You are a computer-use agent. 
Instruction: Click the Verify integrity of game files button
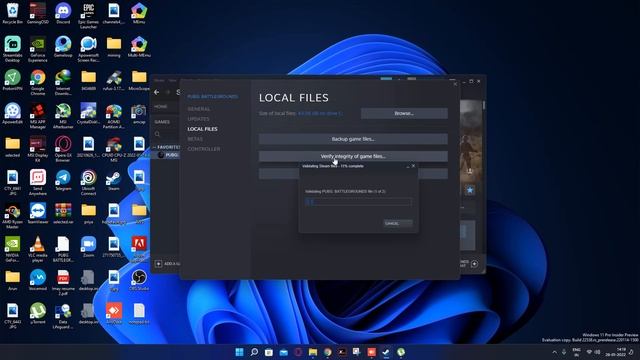click(x=353, y=156)
